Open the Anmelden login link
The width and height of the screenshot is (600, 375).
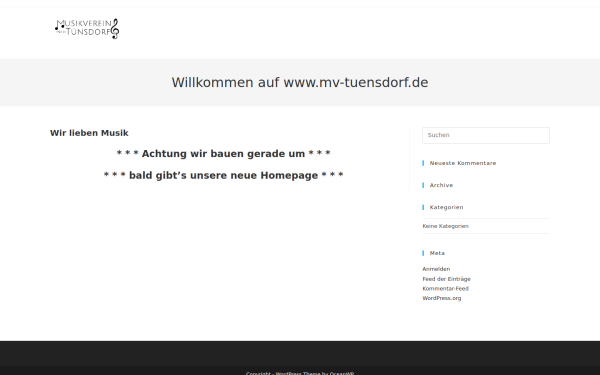pyautogui.click(x=436, y=269)
